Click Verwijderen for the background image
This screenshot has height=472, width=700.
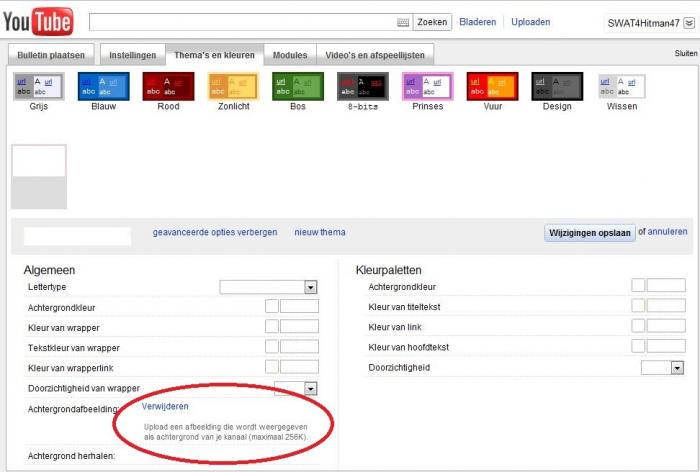[x=165, y=406]
